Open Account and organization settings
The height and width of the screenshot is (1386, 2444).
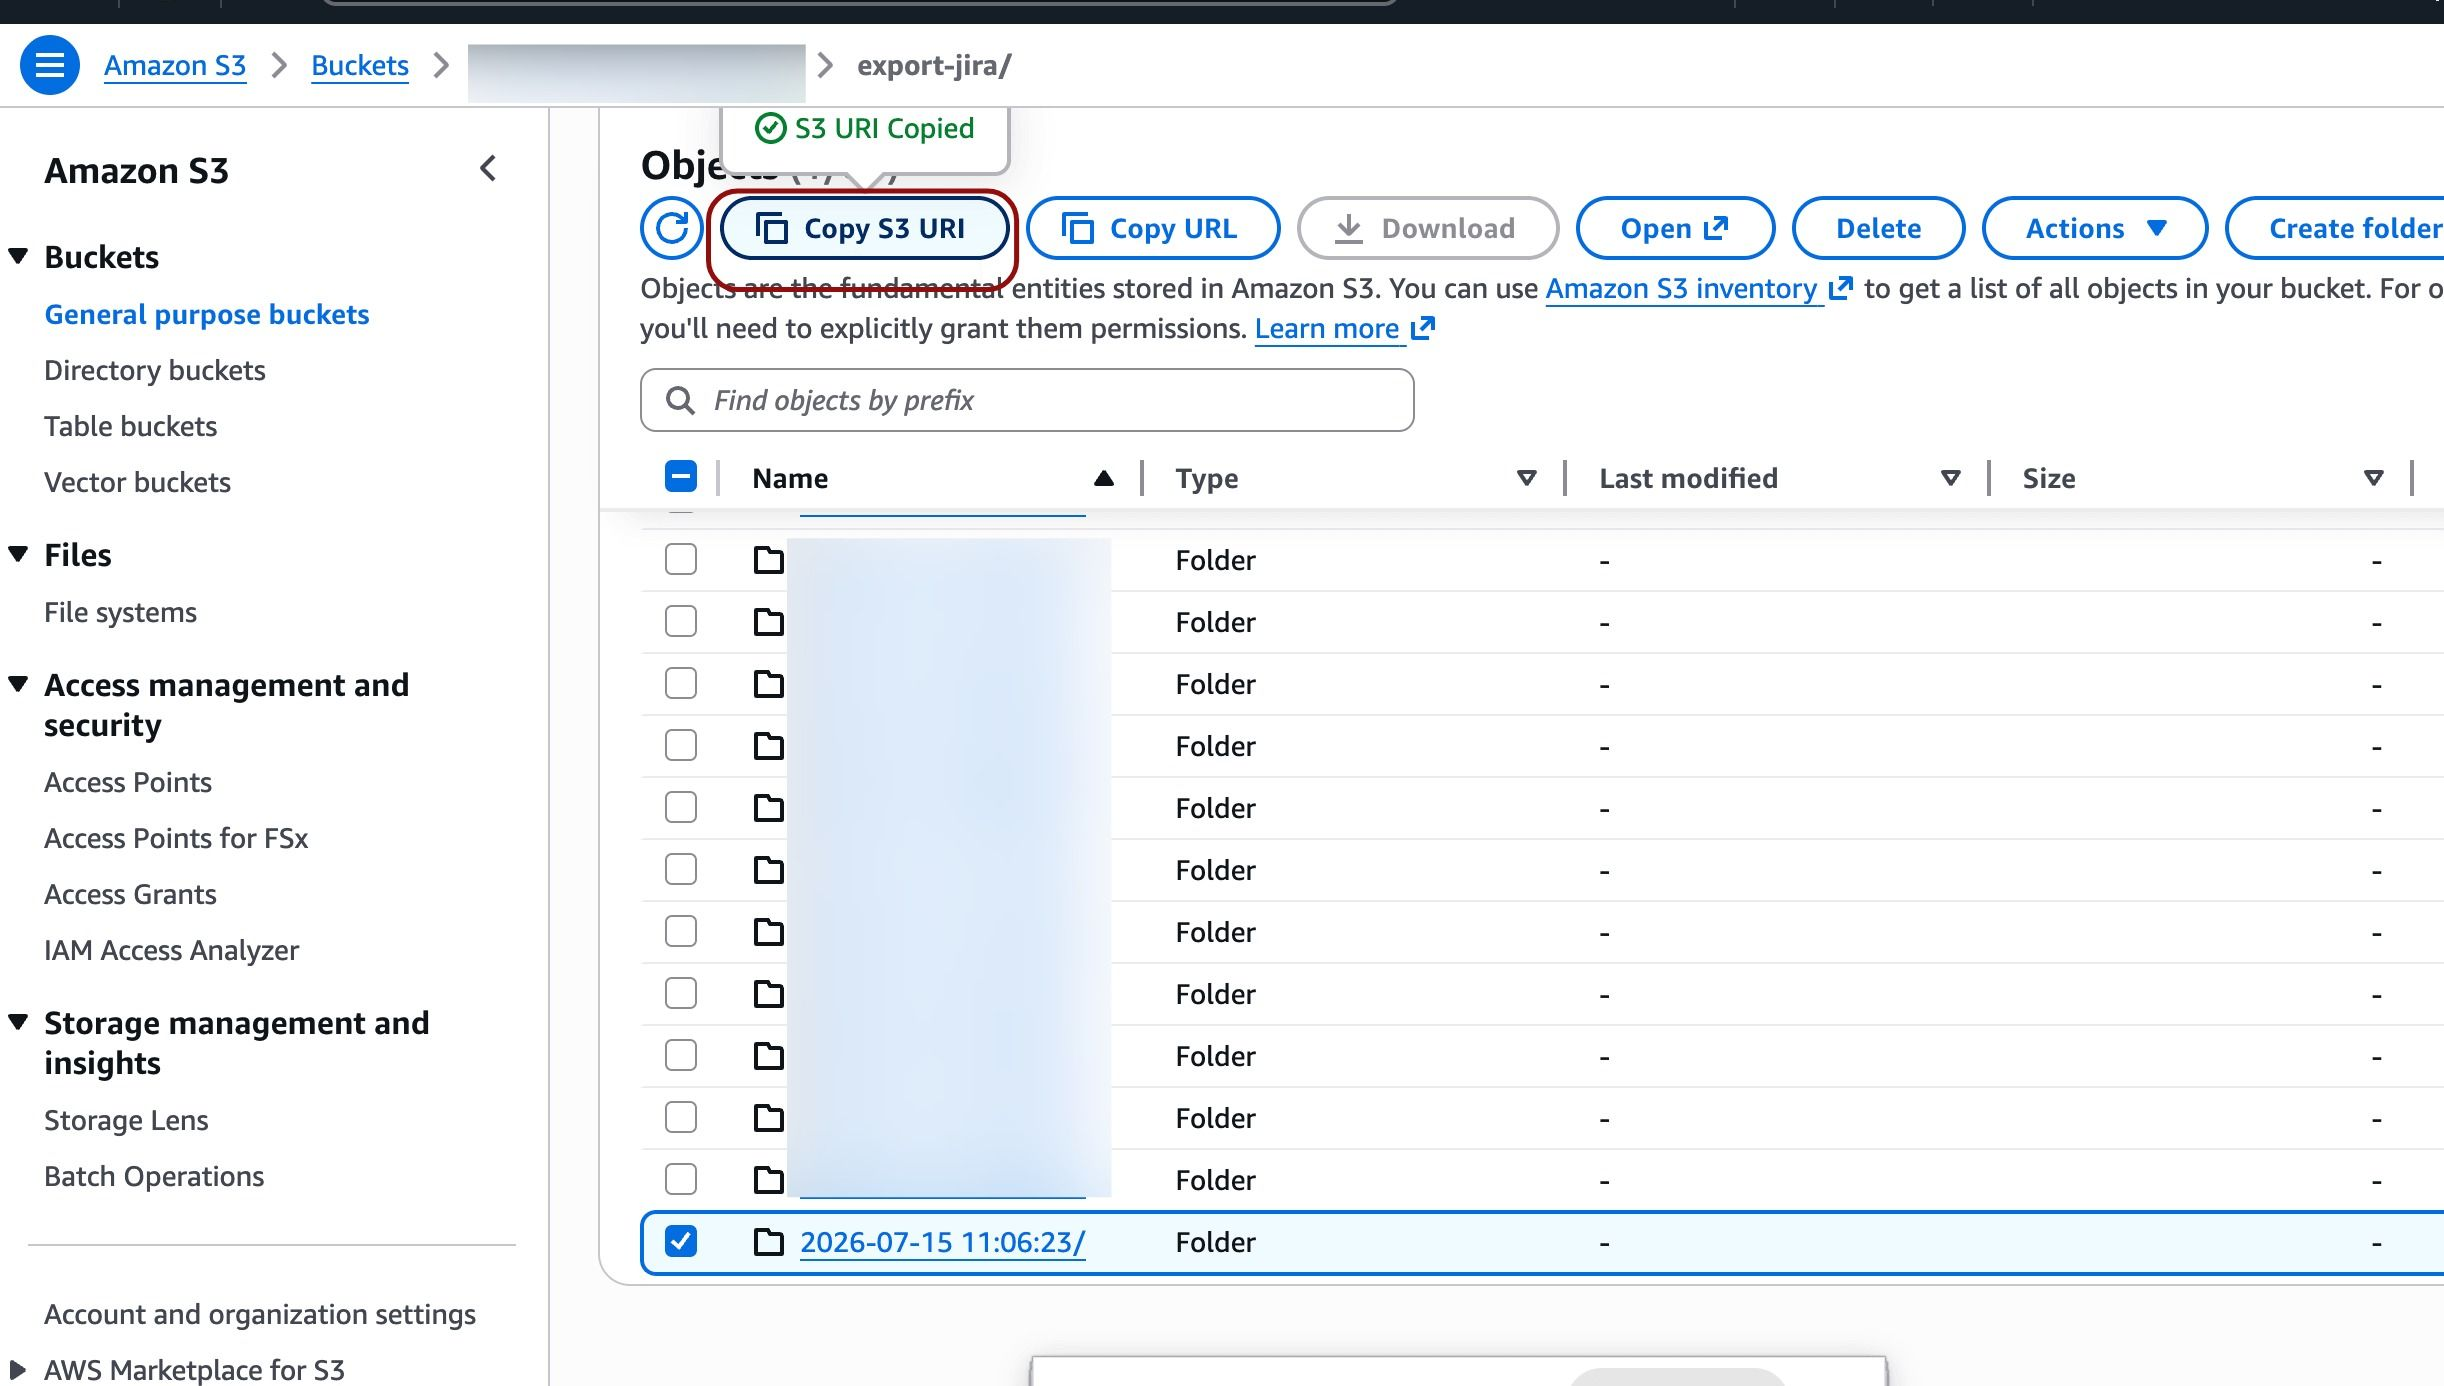[260, 1314]
